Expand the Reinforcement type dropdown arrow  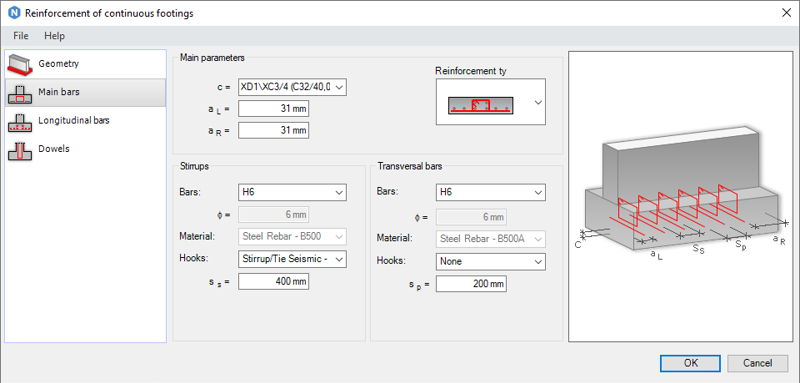[537, 103]
